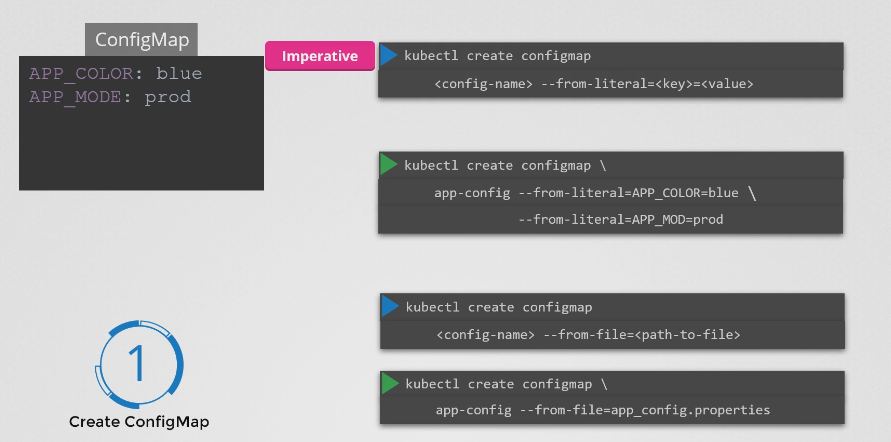Click the Create ConfigMap caption text
This screenshot has width=891, height=442.
139,422
